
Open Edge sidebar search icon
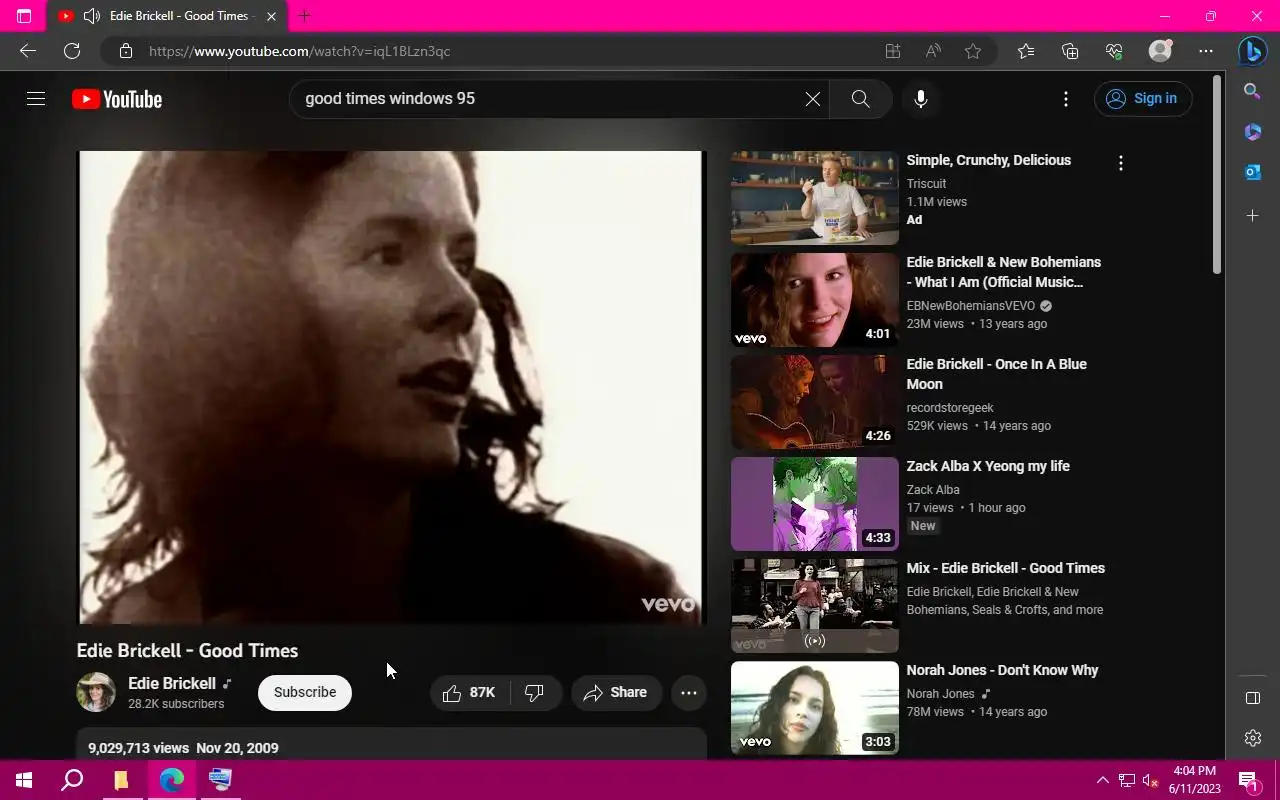click(1252, 91)
